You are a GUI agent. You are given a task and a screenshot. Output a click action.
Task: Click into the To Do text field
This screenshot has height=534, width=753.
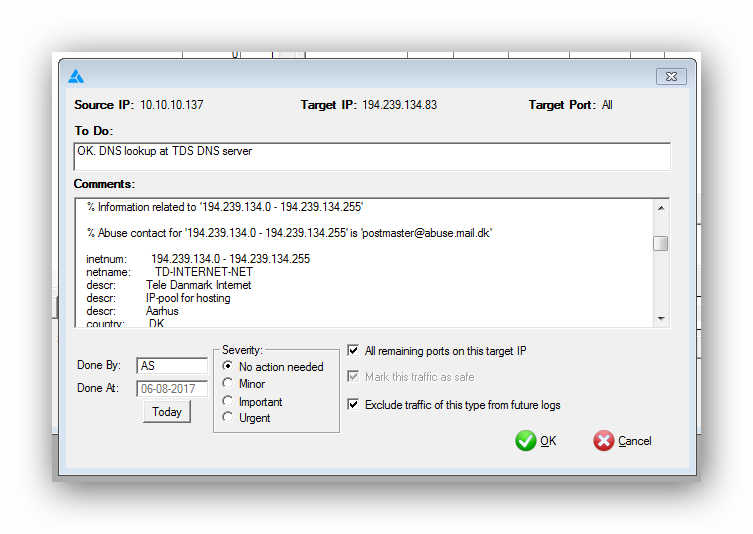coord(372,156)
